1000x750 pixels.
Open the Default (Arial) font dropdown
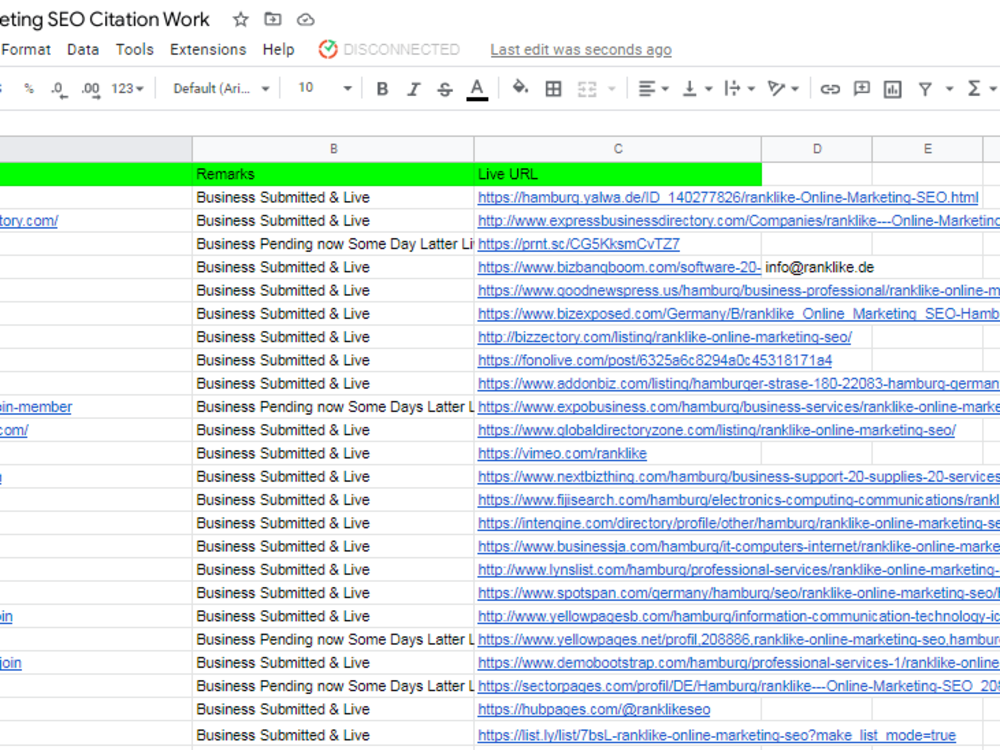[x=221, y=89]
